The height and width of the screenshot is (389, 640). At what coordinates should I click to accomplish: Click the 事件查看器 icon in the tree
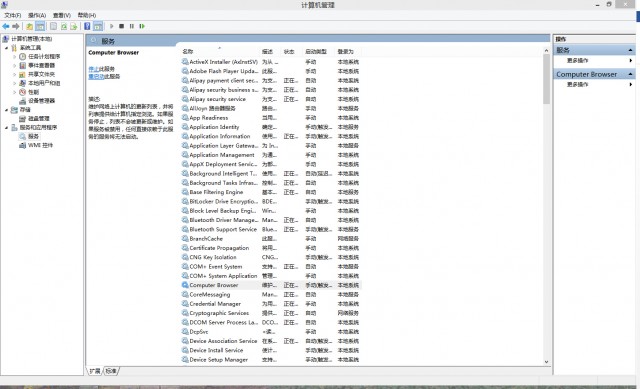(23, 65)
